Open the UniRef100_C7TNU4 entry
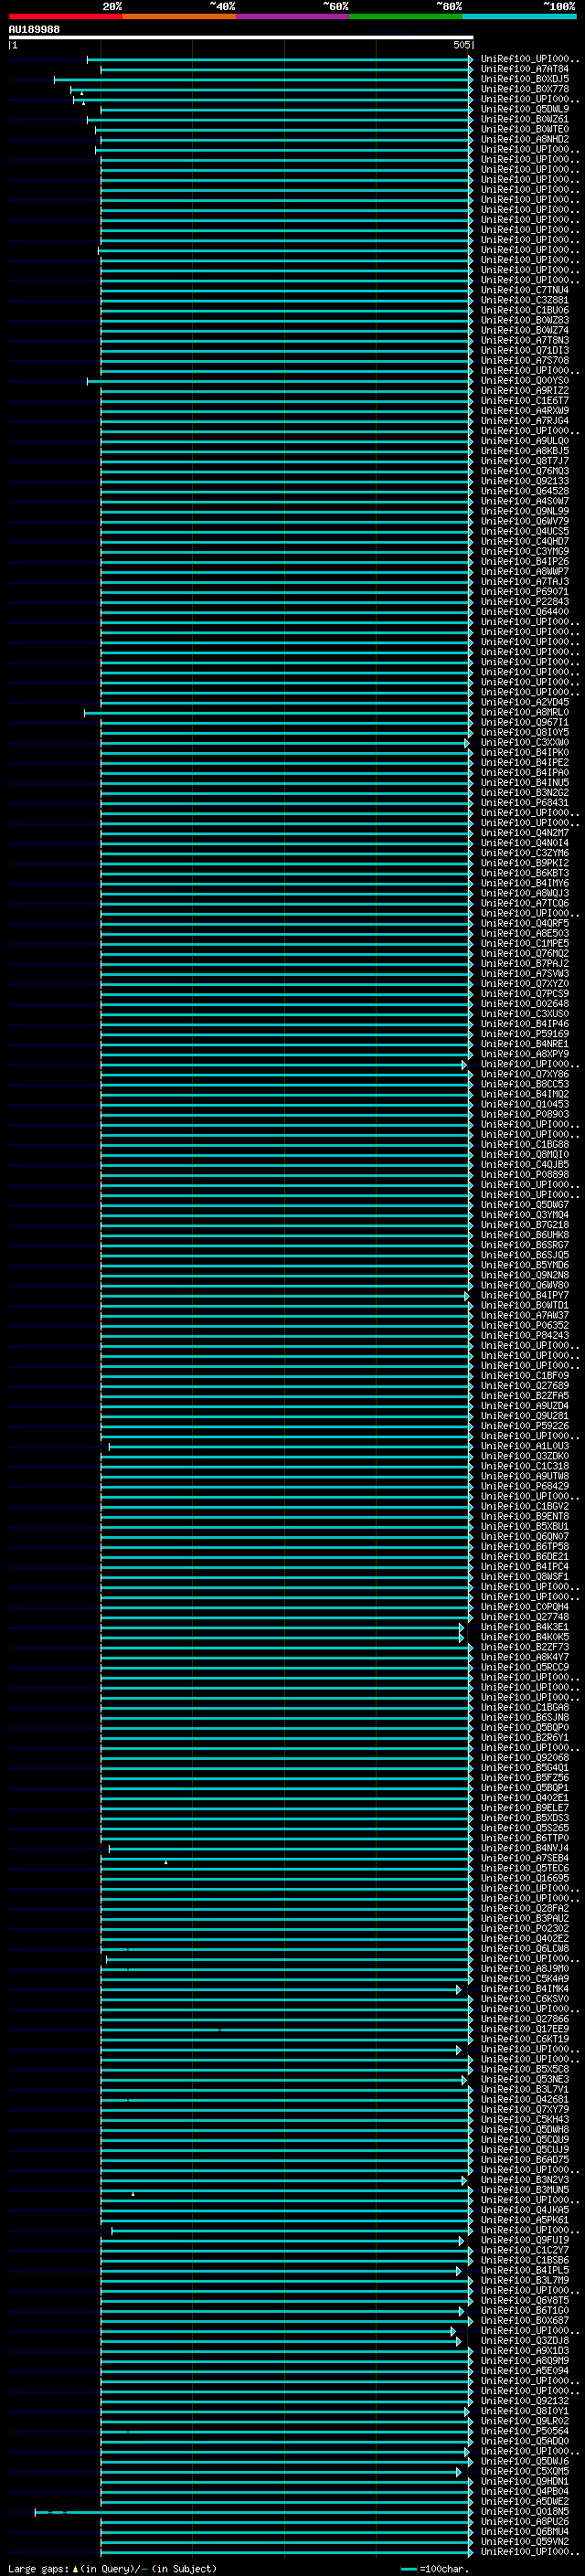Image resolution: width=585 pixels, height=2576 pixels. coord(525,290)
